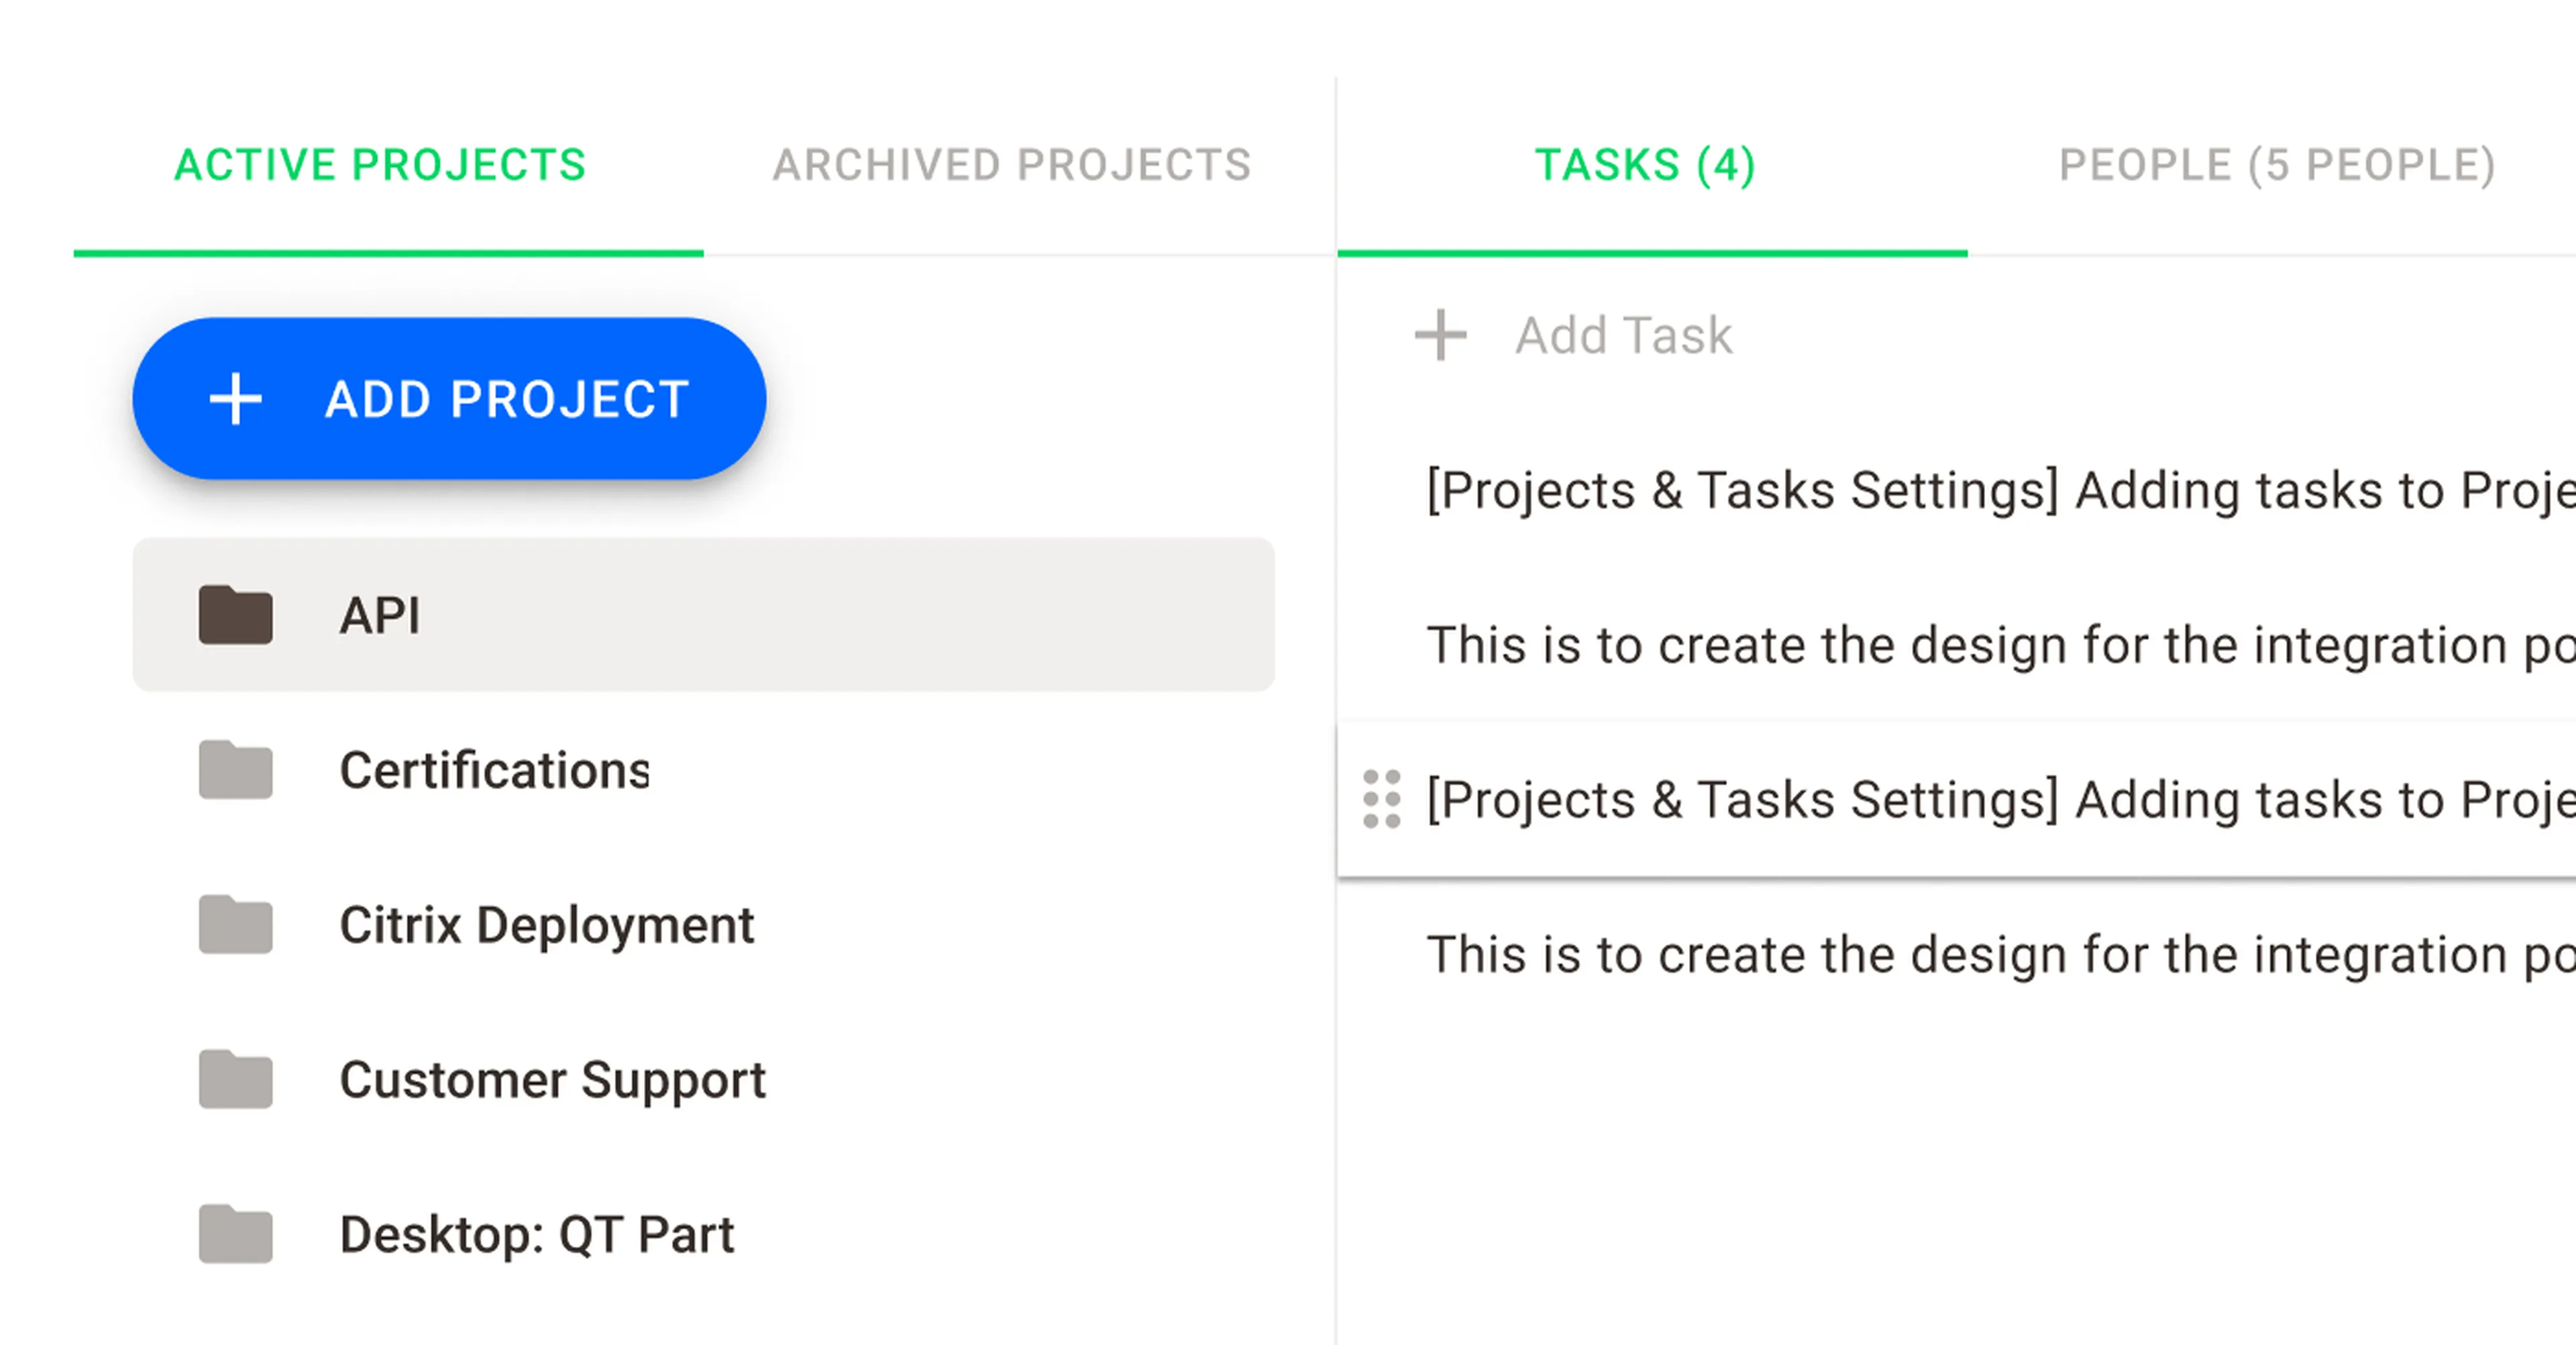Click the Certifications folder icon
This screenshot has width=2576, height=1345.
tap(236, 769)
